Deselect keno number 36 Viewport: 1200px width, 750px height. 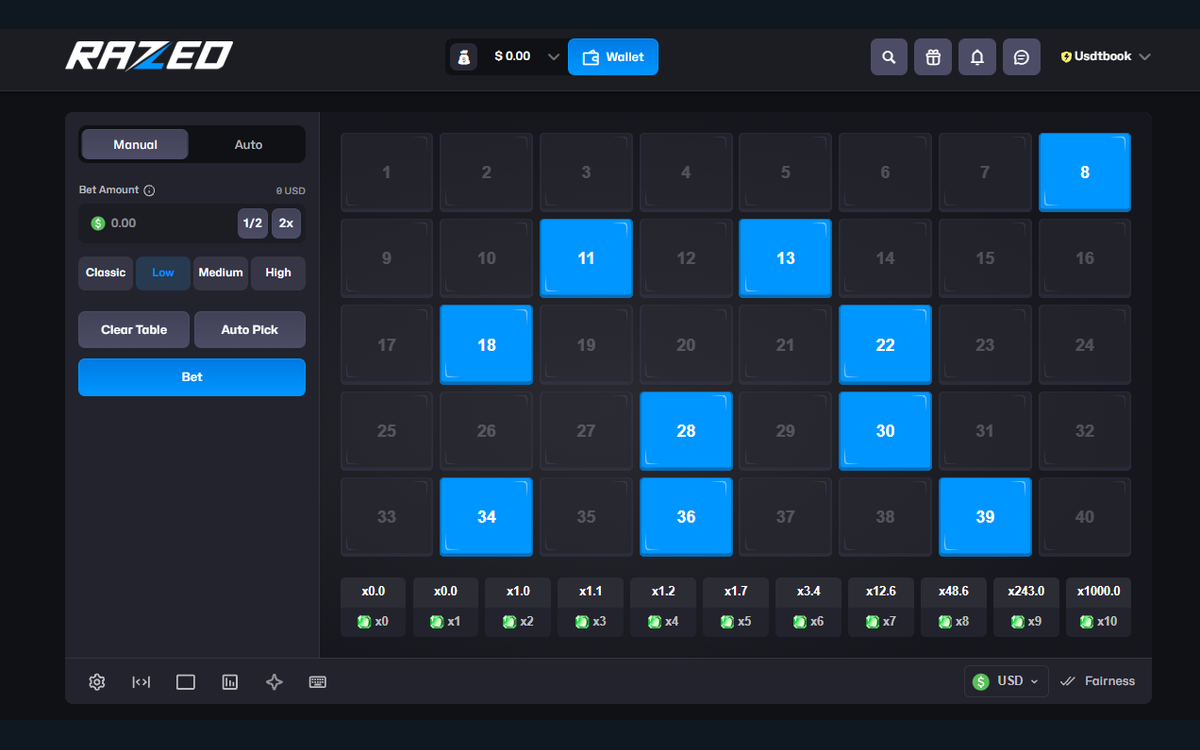click(x=686, y=517)
